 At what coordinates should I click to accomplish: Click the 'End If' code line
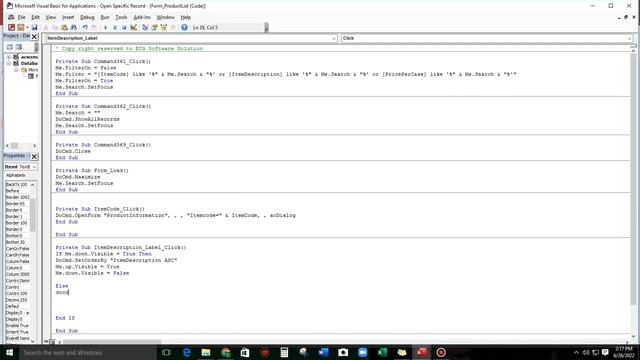point(65,318)
